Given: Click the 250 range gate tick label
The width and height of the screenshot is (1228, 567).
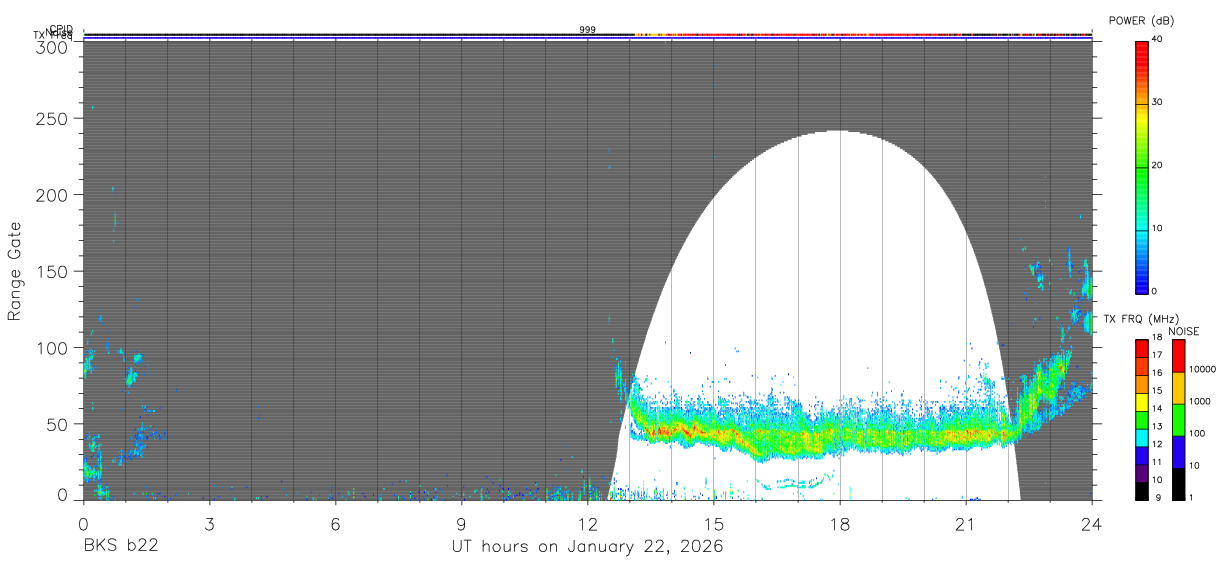Looking at the screenshot, I should tap(52, 119).
